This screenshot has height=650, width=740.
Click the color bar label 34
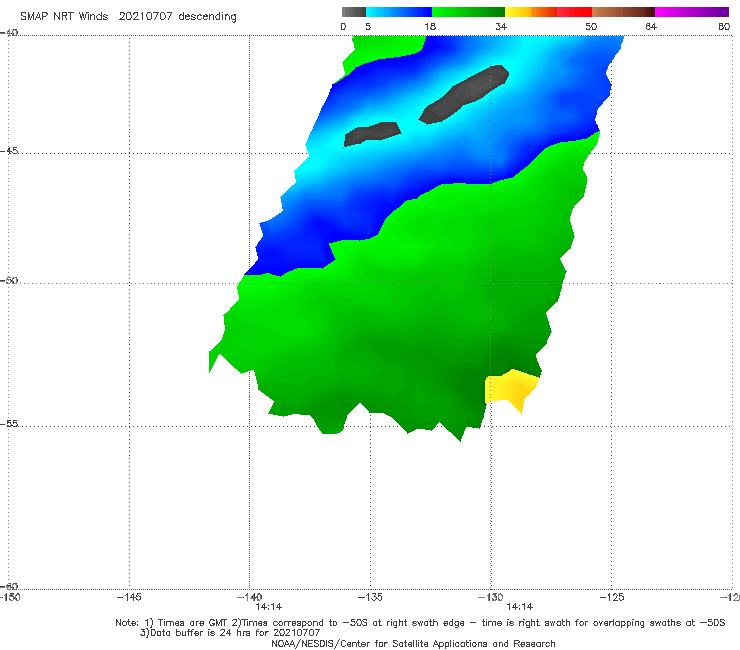point(501,26)
